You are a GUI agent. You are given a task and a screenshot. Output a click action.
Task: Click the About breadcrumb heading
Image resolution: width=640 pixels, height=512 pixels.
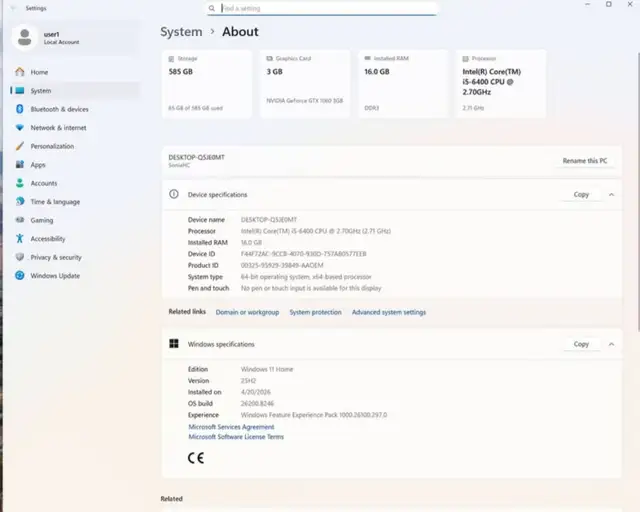click(x=240, y=32)
